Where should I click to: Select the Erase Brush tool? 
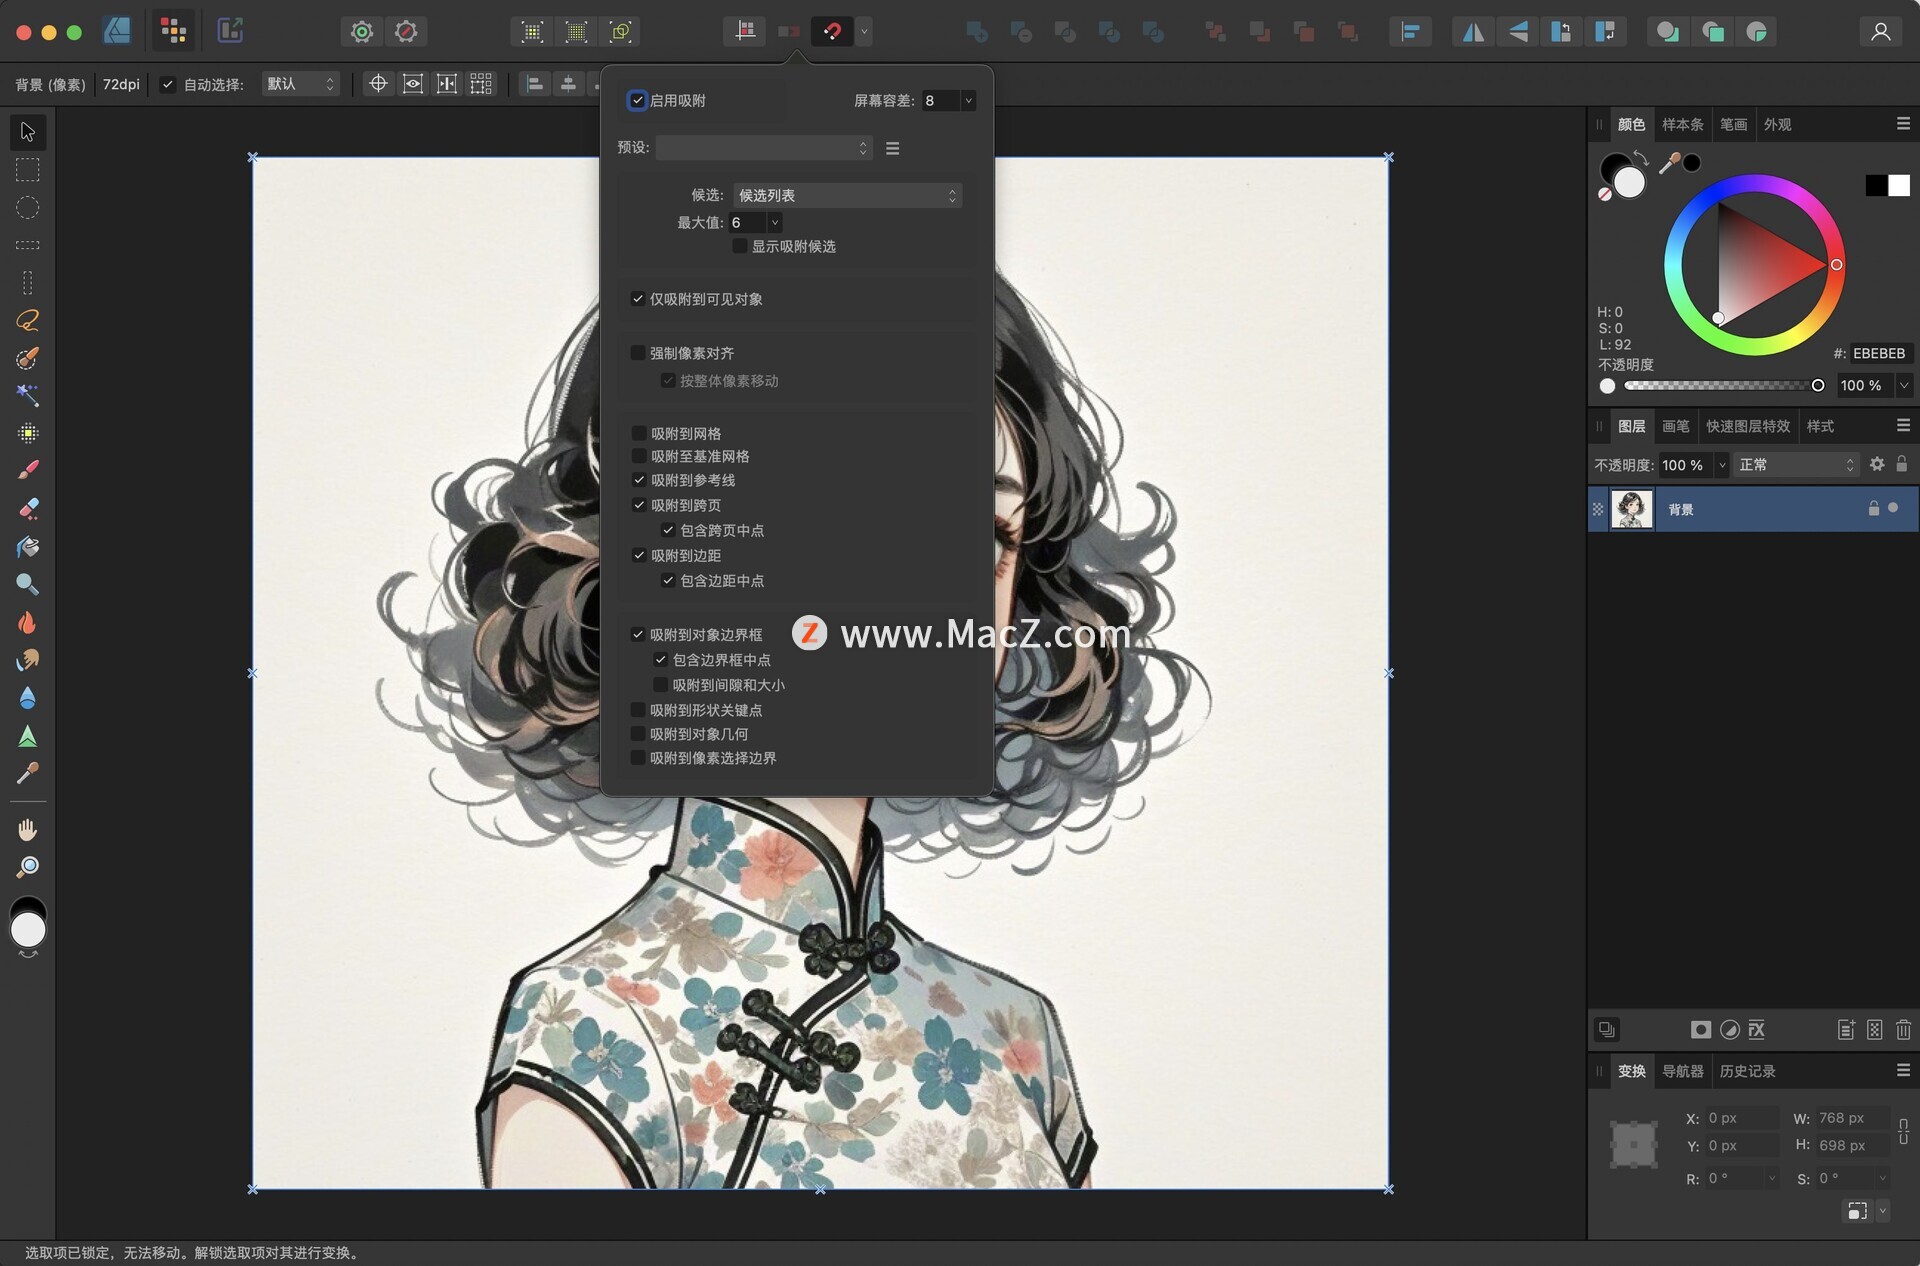(28, 508)
